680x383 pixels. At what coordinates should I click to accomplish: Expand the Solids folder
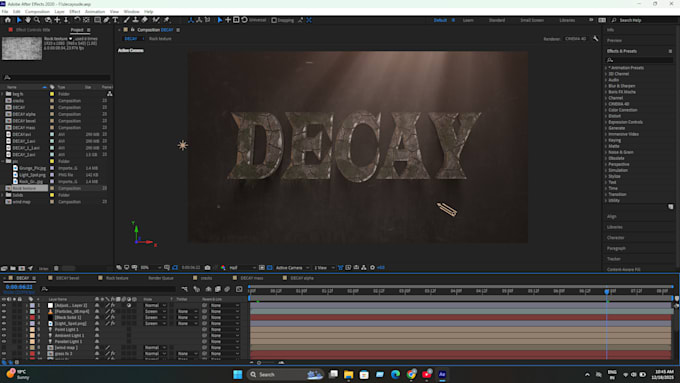[3, 195]
